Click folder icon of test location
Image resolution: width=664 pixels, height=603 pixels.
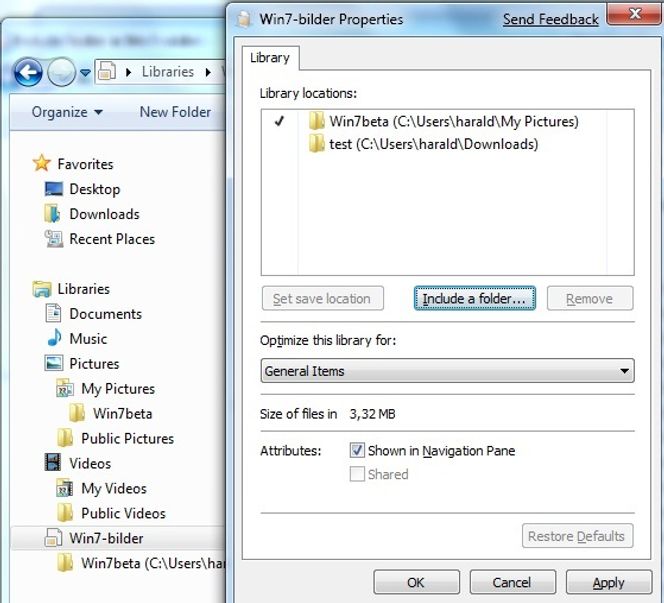coord(316,144)
